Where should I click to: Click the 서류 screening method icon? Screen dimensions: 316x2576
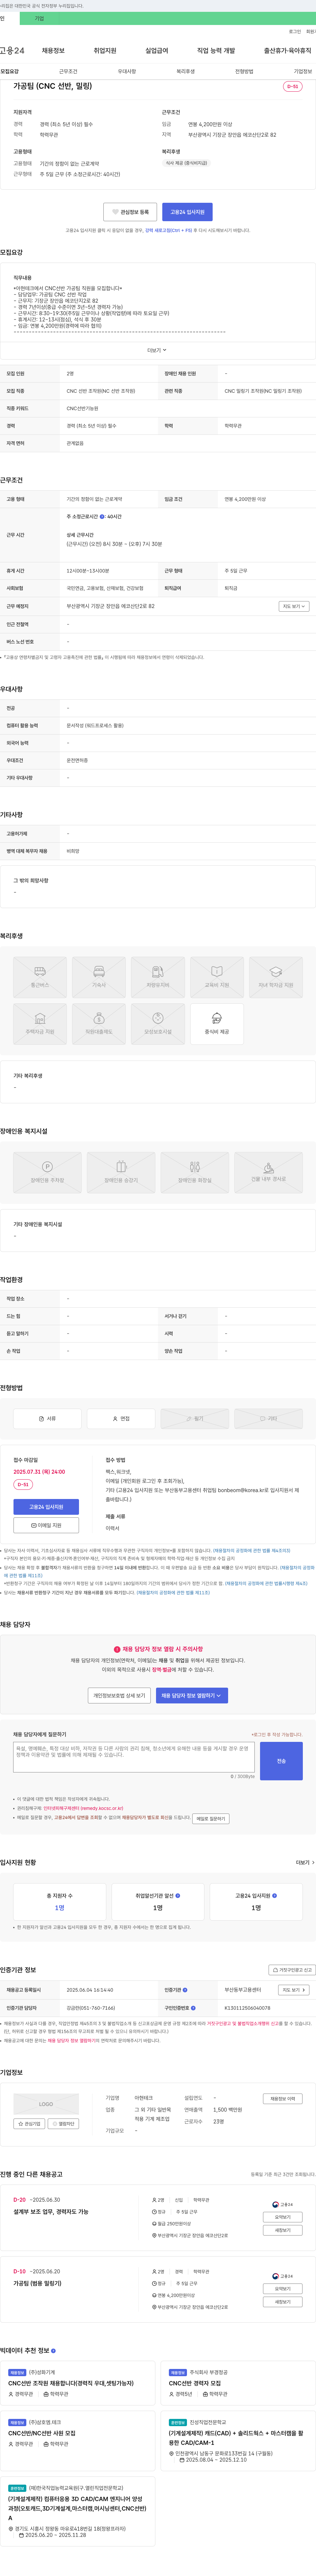[x=47, y=1418]
